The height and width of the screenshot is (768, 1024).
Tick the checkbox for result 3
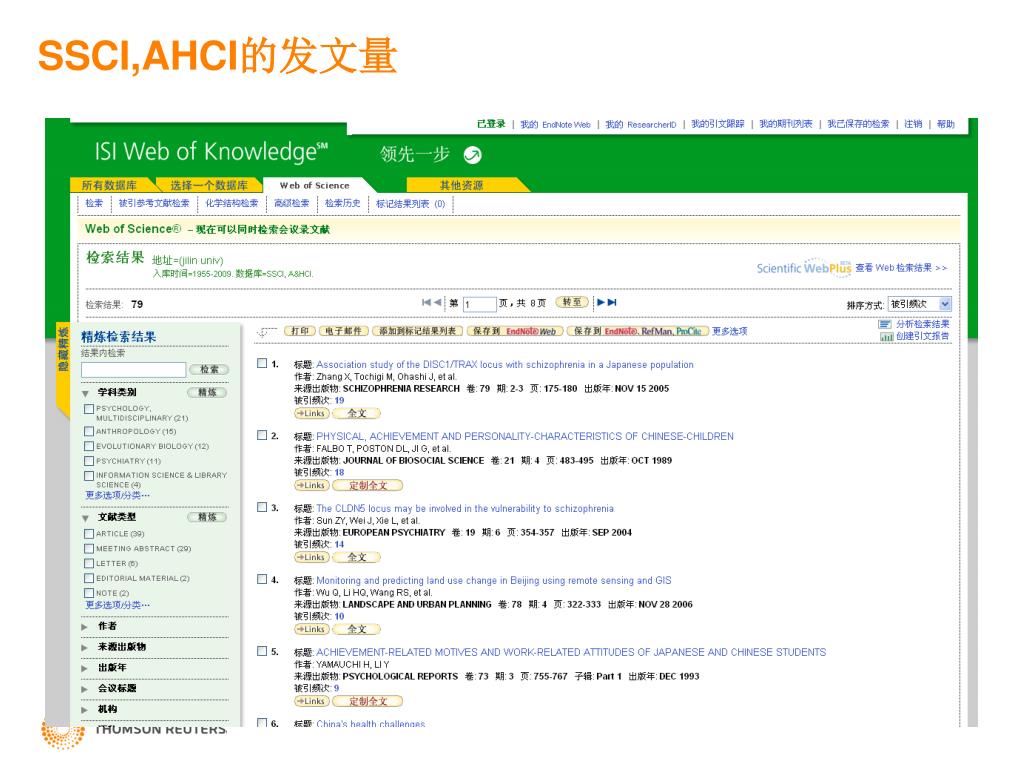(262, 507)
